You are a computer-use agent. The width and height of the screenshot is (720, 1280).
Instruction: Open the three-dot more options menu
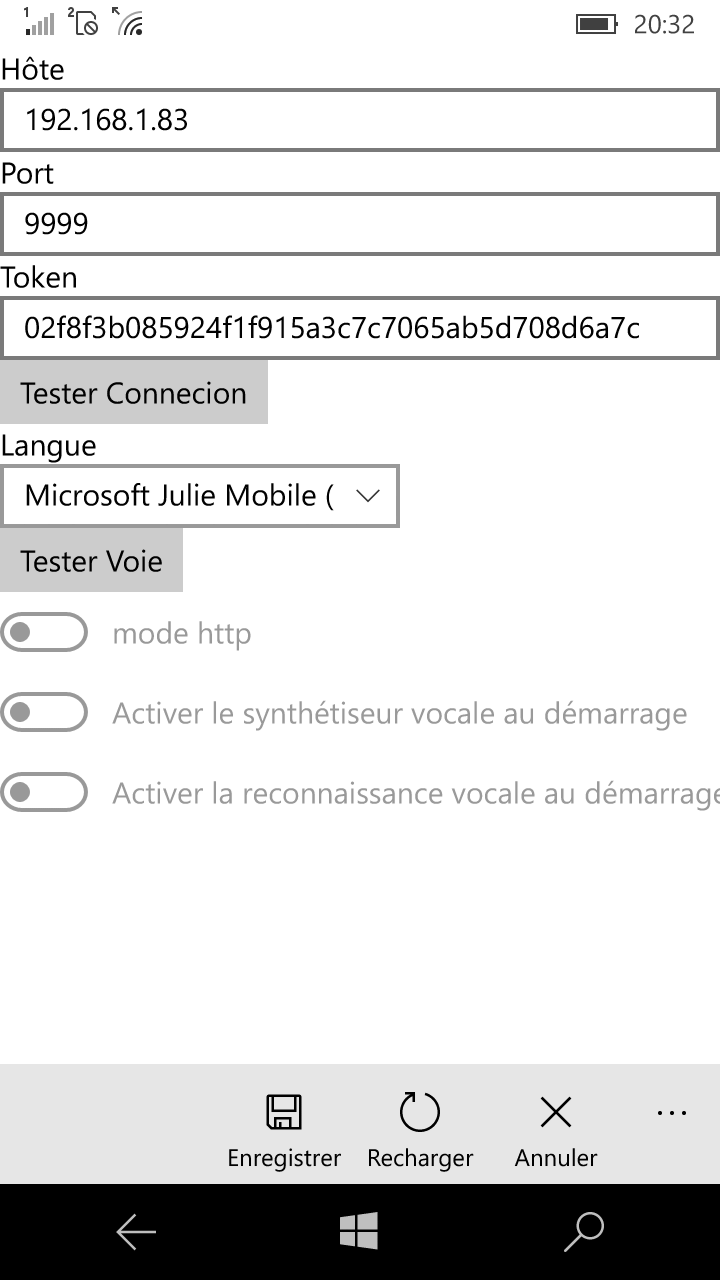[671, 1113]
